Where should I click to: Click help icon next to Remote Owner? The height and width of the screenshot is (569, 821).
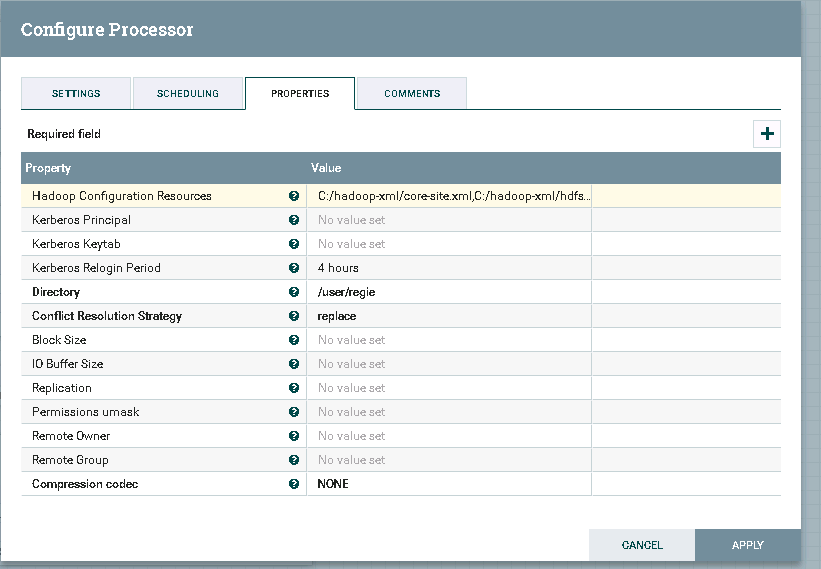tap(294, 436)
